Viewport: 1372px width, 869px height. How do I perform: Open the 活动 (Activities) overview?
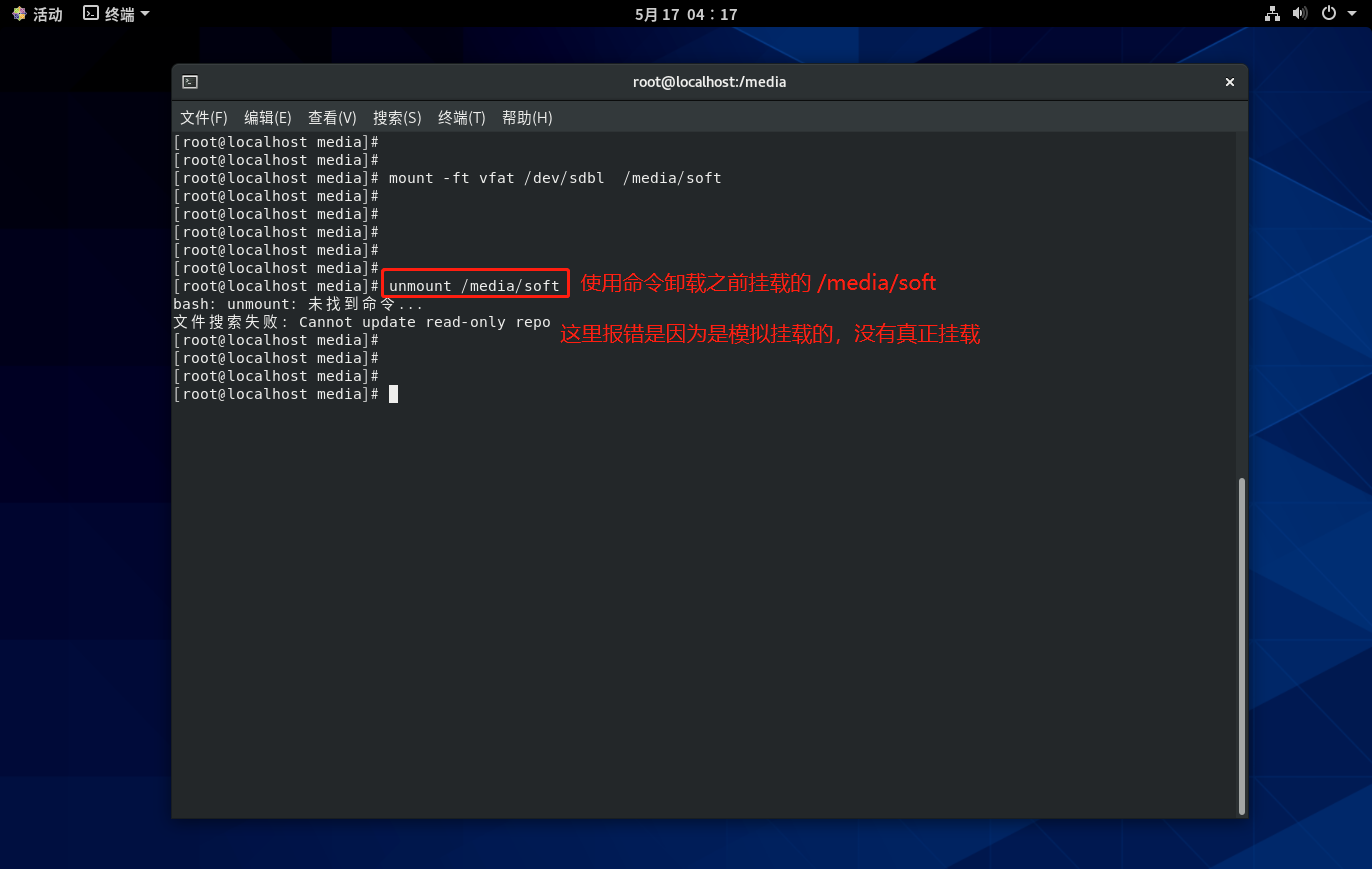coord(37,14)
